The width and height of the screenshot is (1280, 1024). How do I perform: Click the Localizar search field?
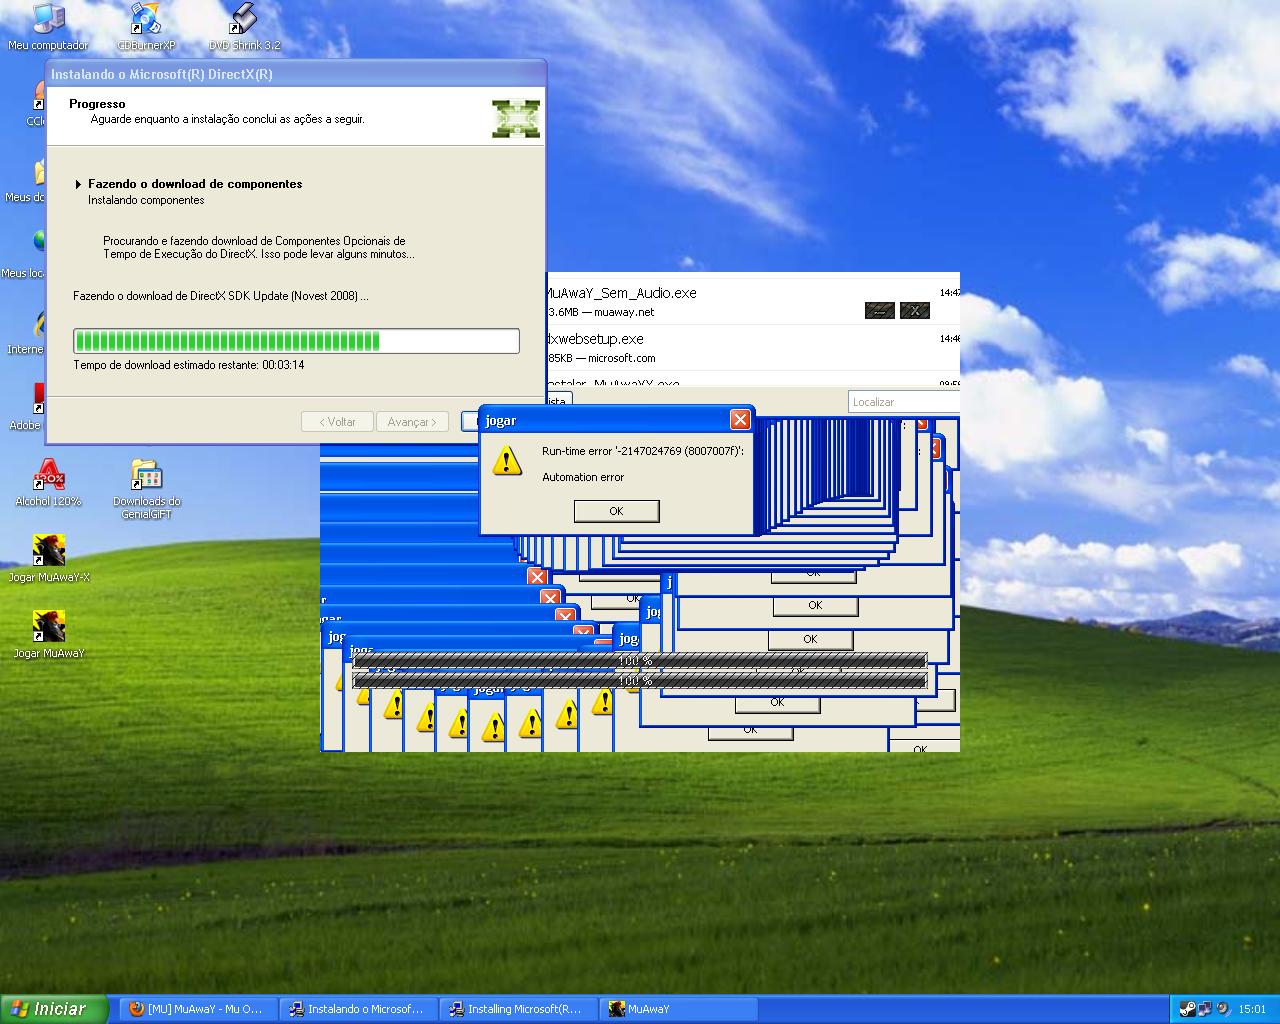pos(902,402)
